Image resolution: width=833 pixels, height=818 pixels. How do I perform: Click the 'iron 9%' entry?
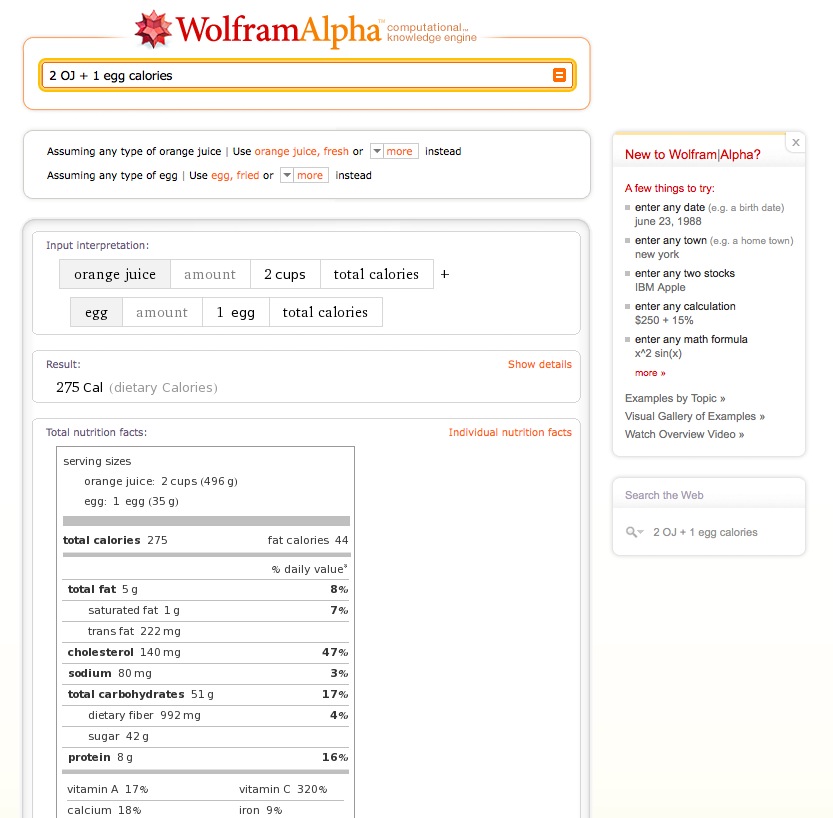(x=260, y=810)
